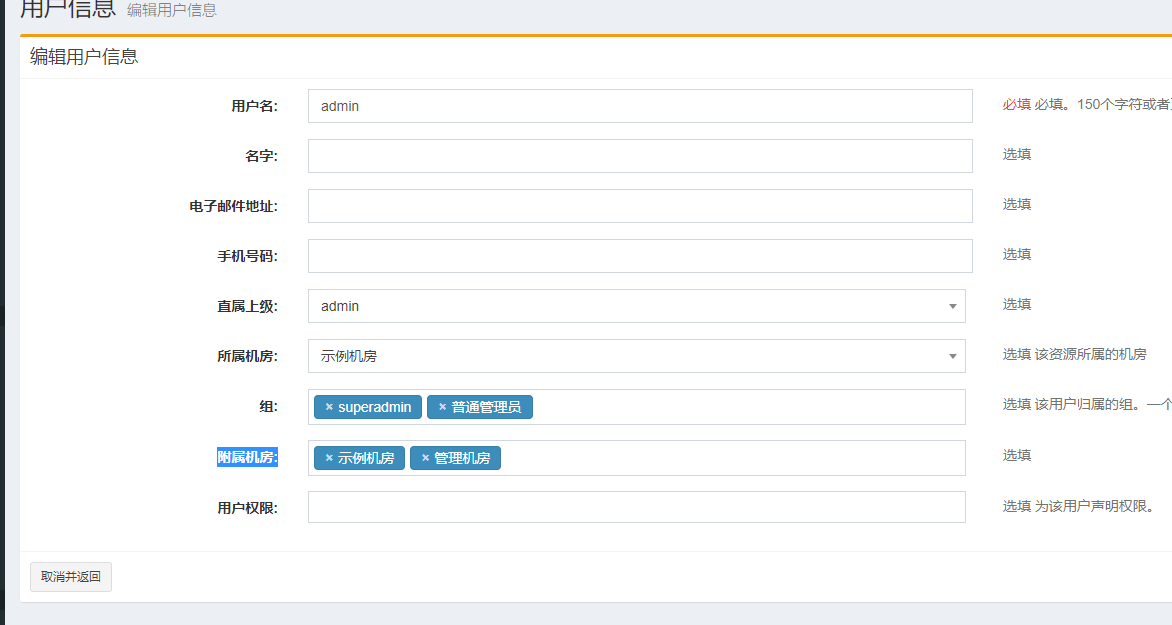Click the 用户权限 label
This screenshot has height=625, width=1172.
click(247, 508)
